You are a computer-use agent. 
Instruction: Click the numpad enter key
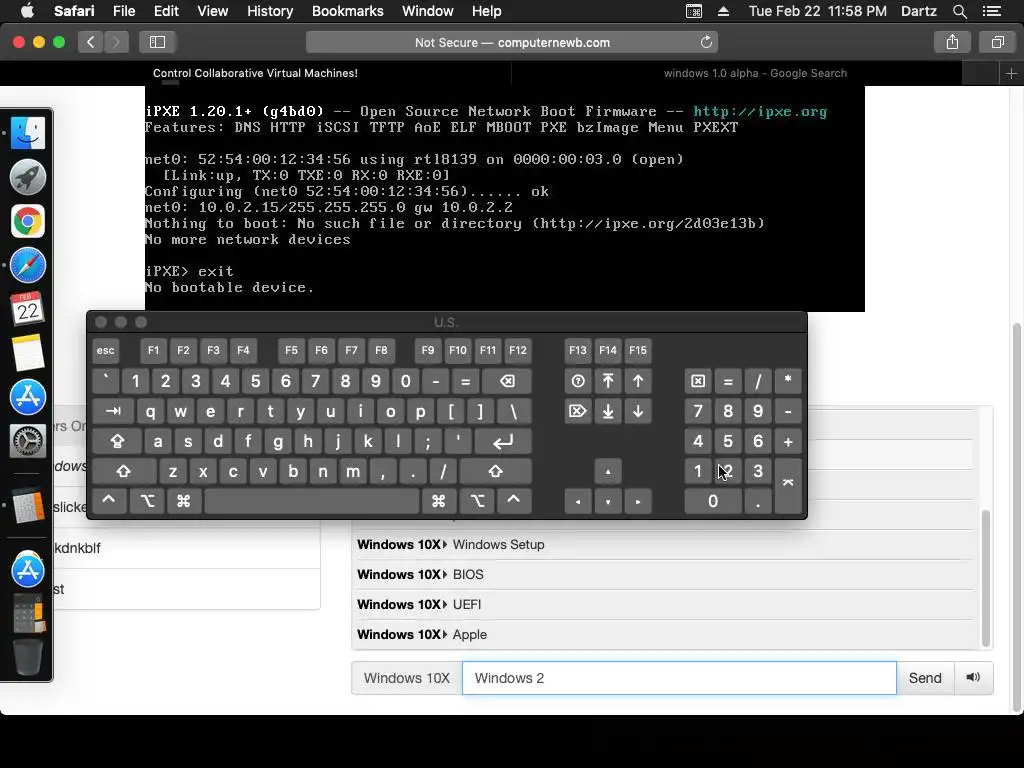(788, 486)
